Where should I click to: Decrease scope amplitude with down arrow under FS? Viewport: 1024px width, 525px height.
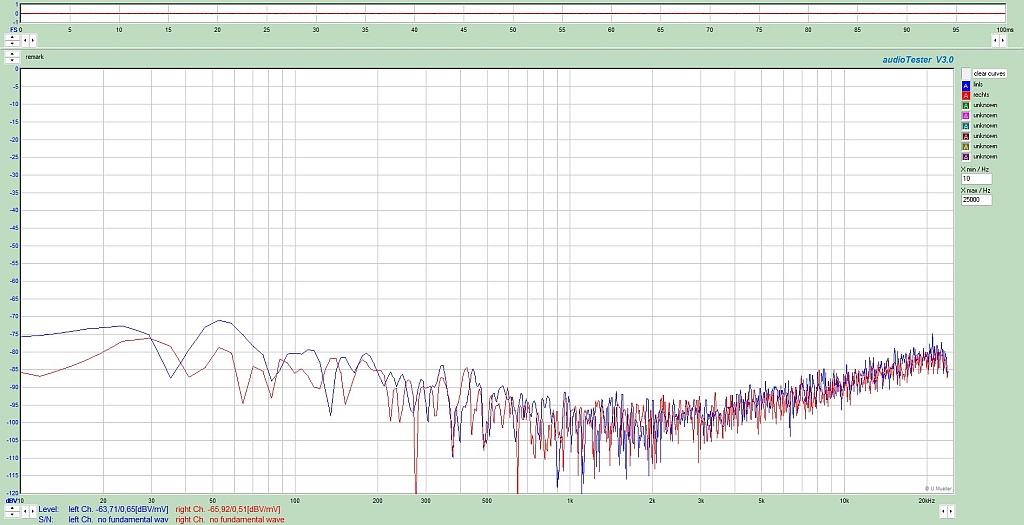tap(12, 43)
